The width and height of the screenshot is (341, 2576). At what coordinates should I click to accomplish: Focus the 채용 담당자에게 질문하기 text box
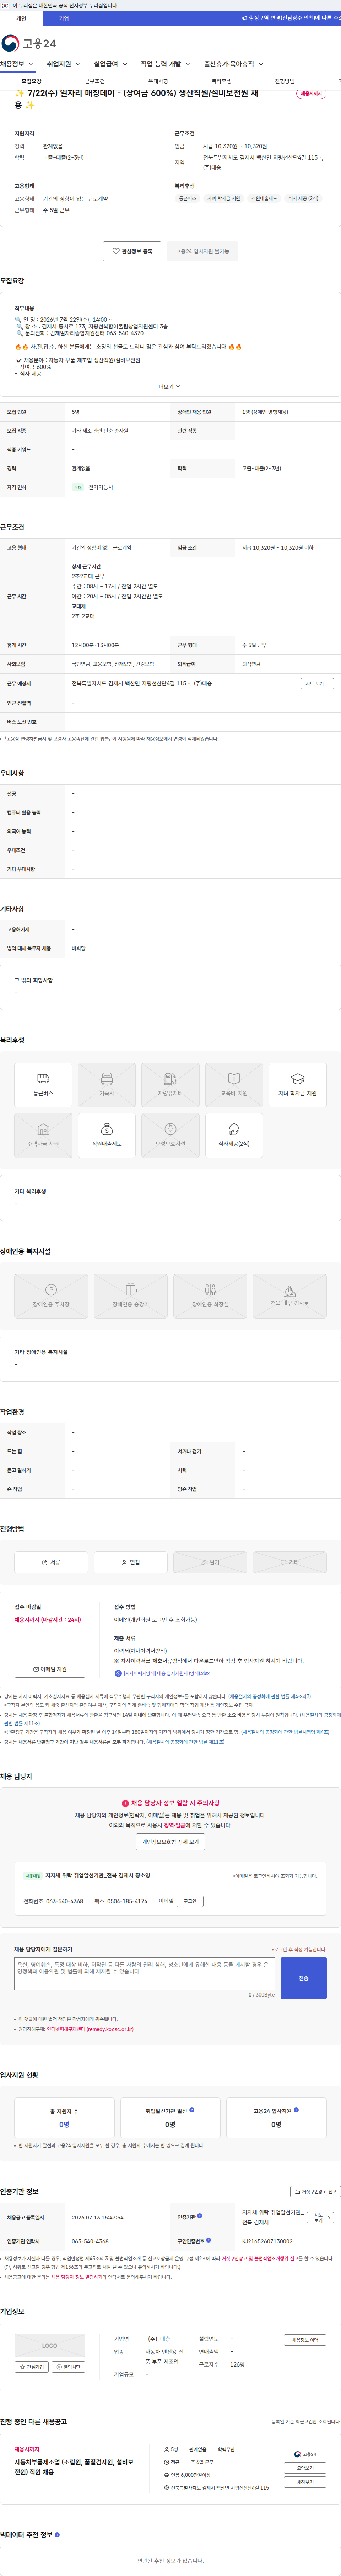tap(144, 1974)
